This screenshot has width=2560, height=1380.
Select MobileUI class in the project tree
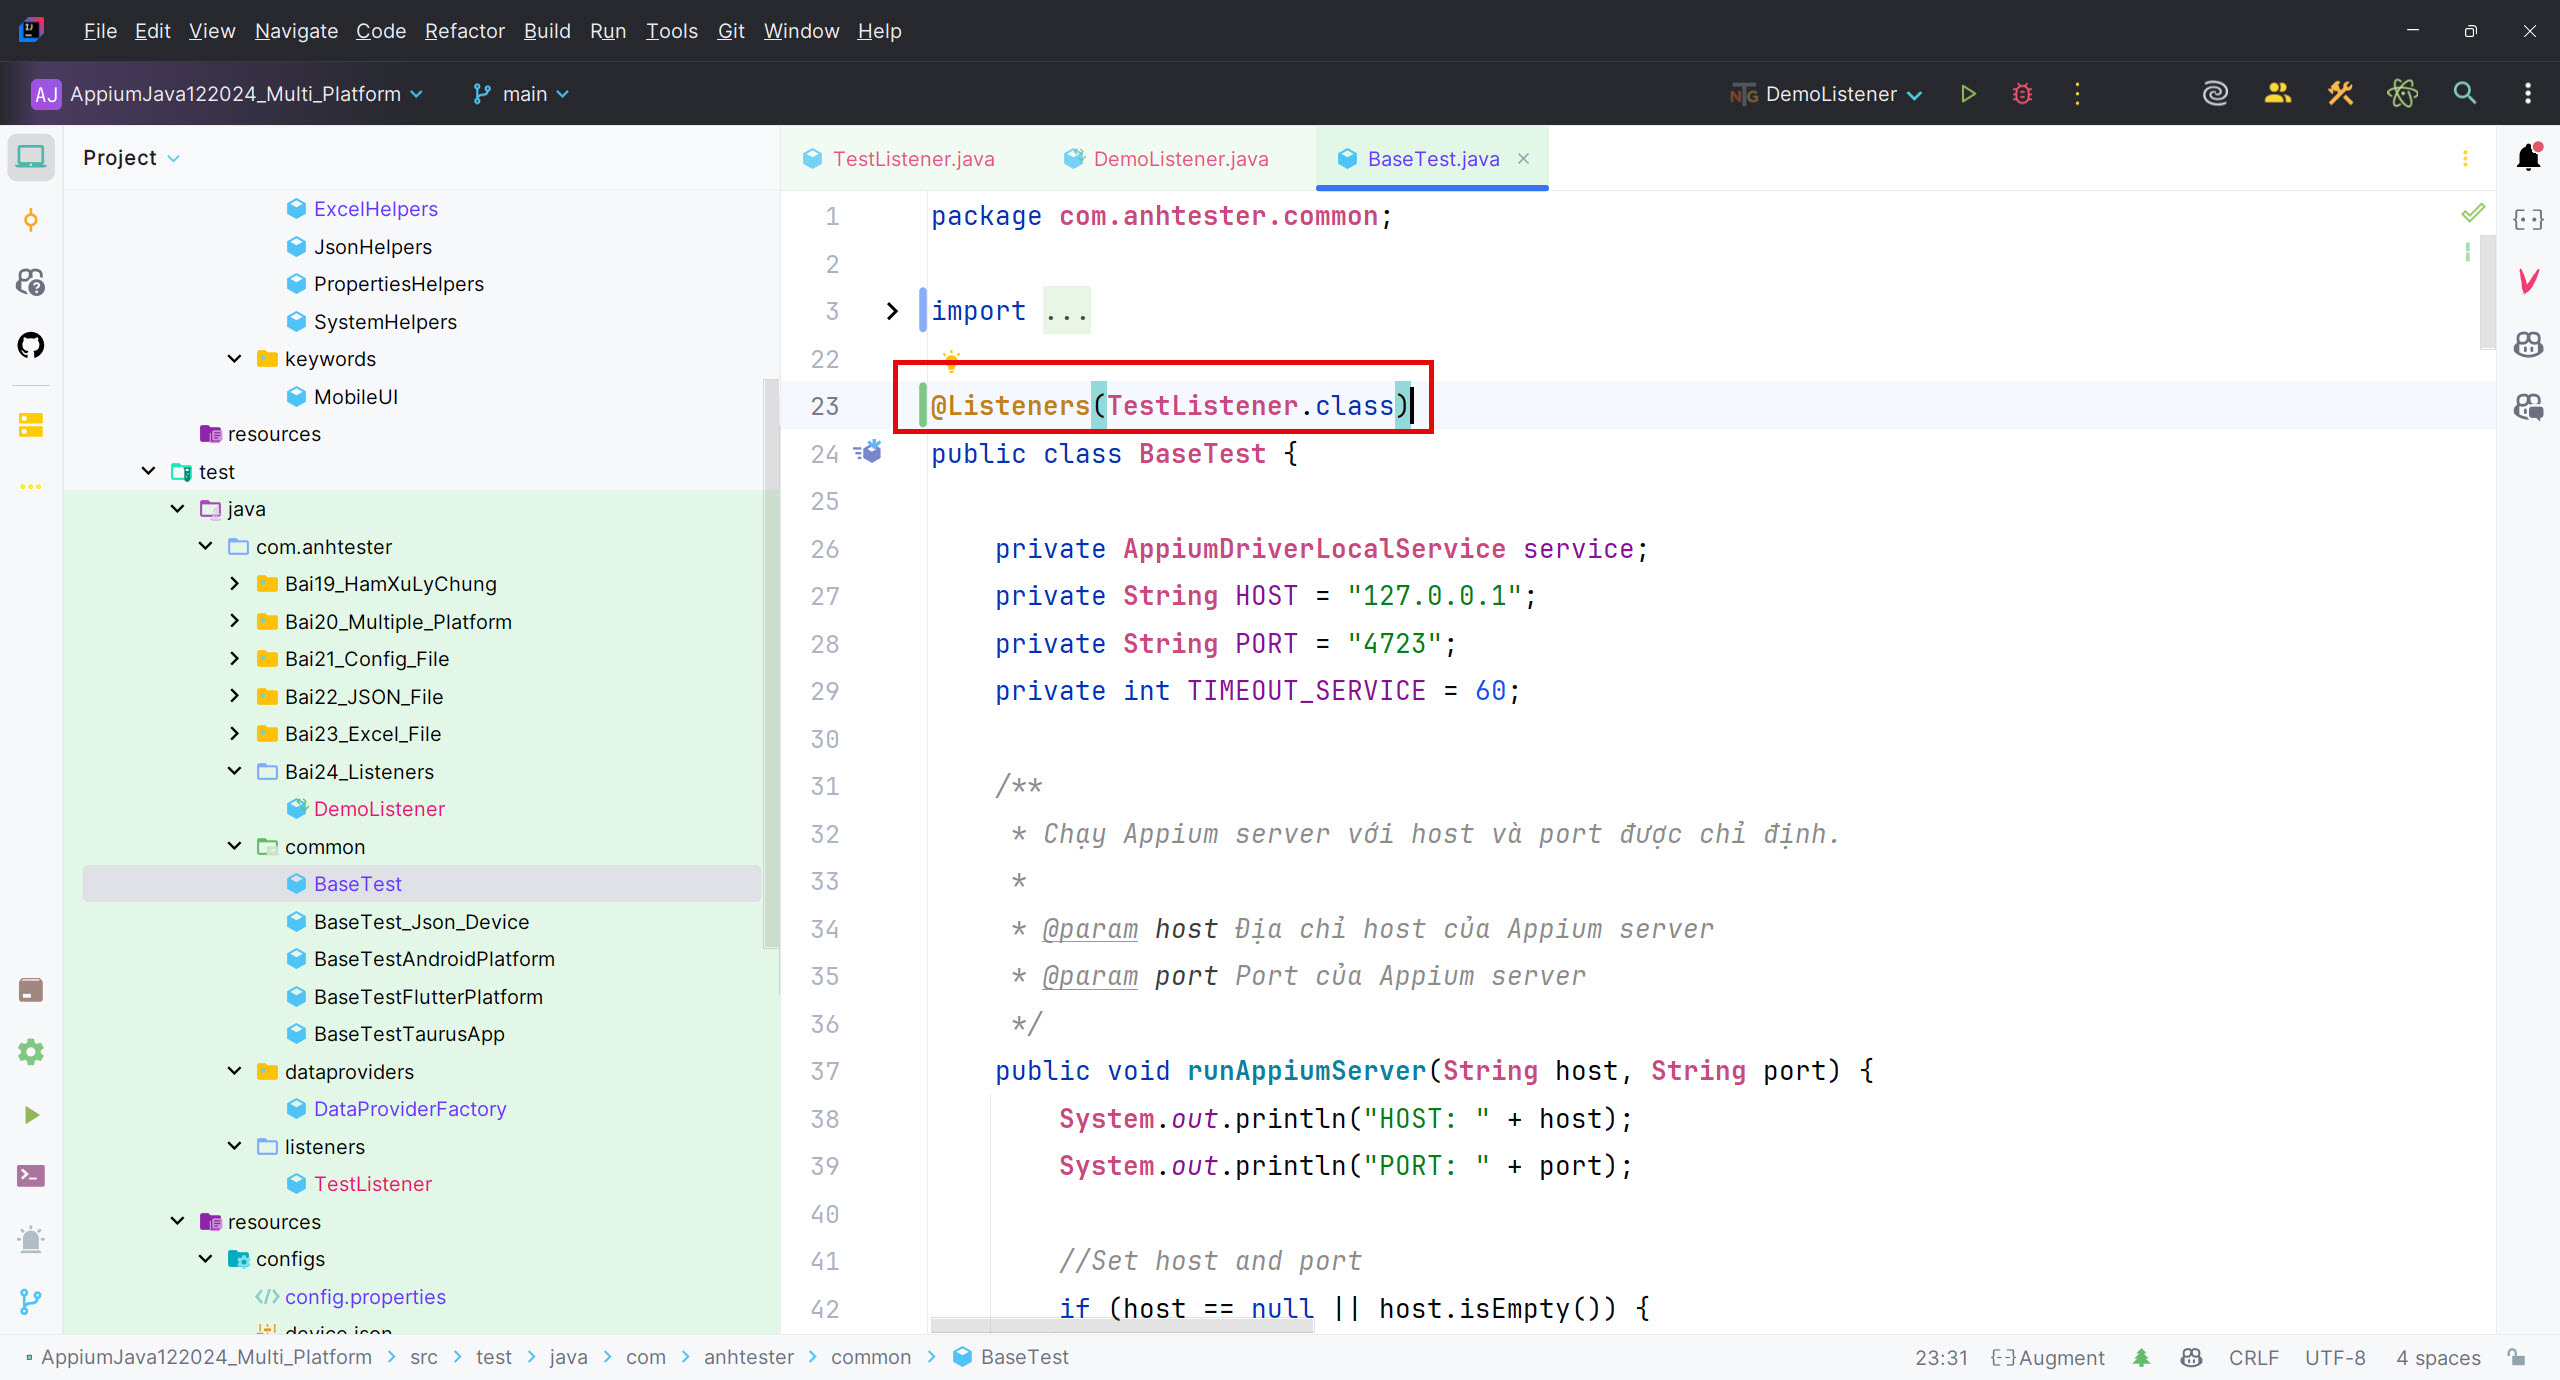pyautogui.click(x=355, y=396)
